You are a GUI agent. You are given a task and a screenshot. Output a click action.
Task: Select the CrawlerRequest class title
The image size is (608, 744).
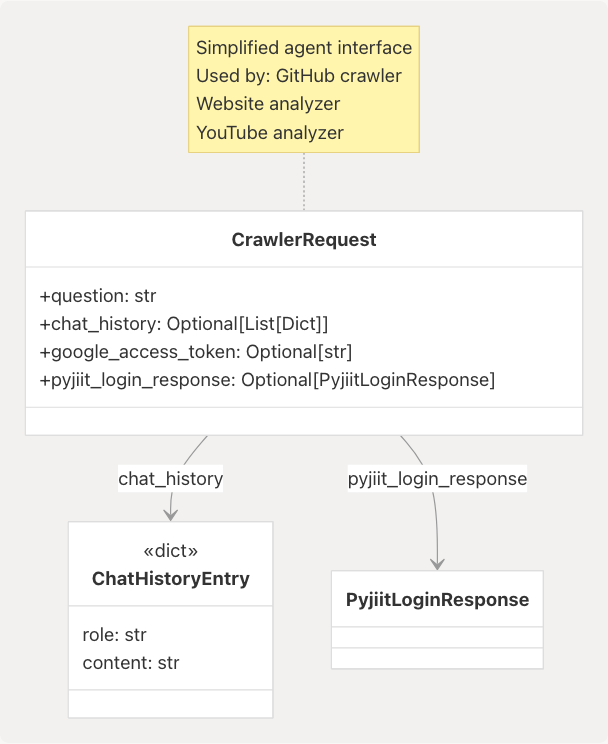pos(304,240)
